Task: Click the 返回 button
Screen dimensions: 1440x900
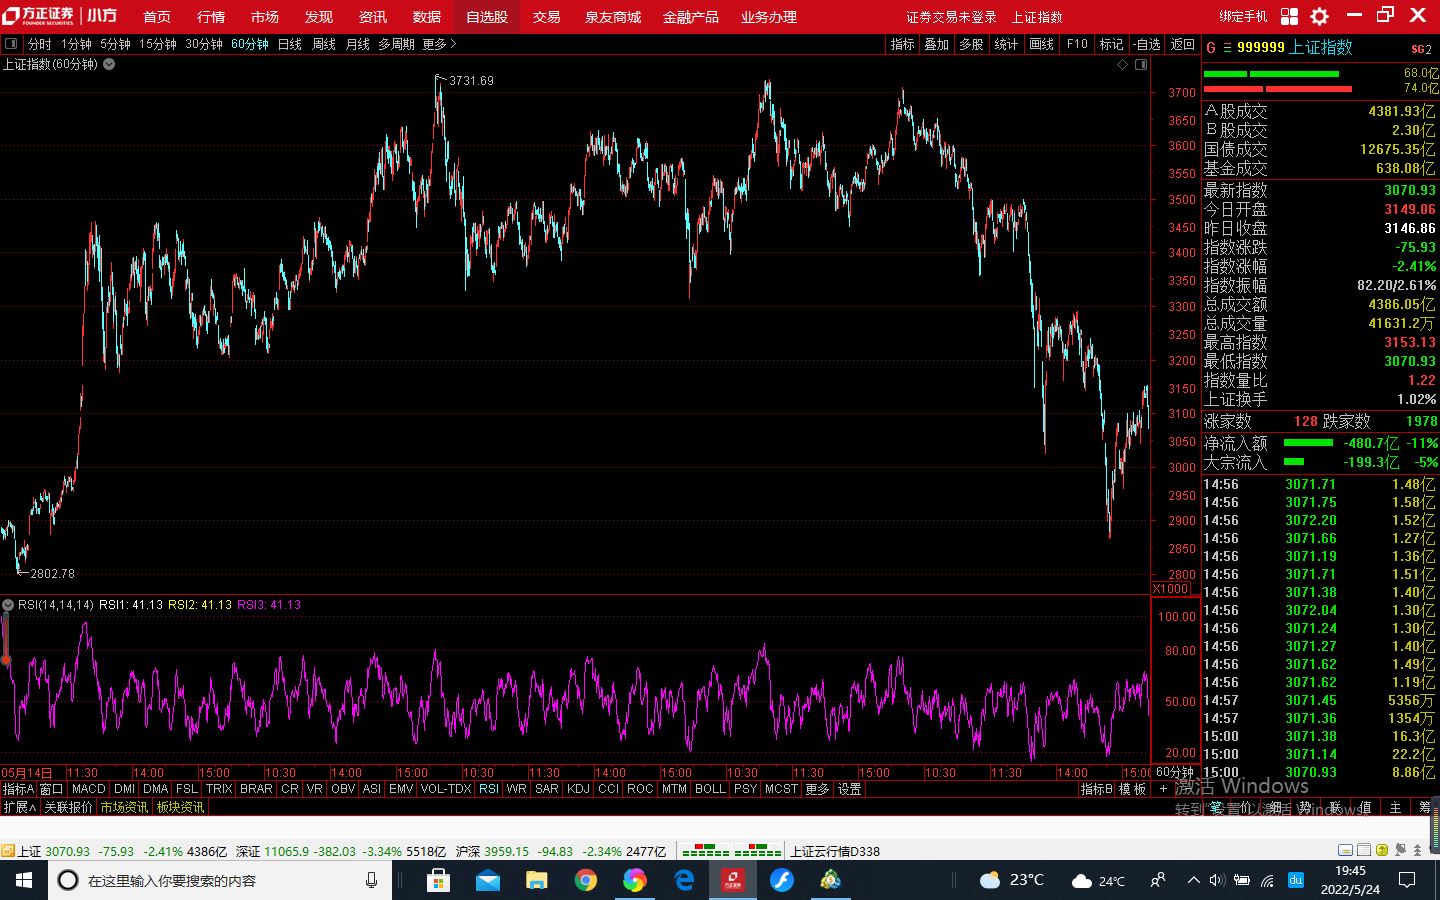Action: tap(1183, 44)
